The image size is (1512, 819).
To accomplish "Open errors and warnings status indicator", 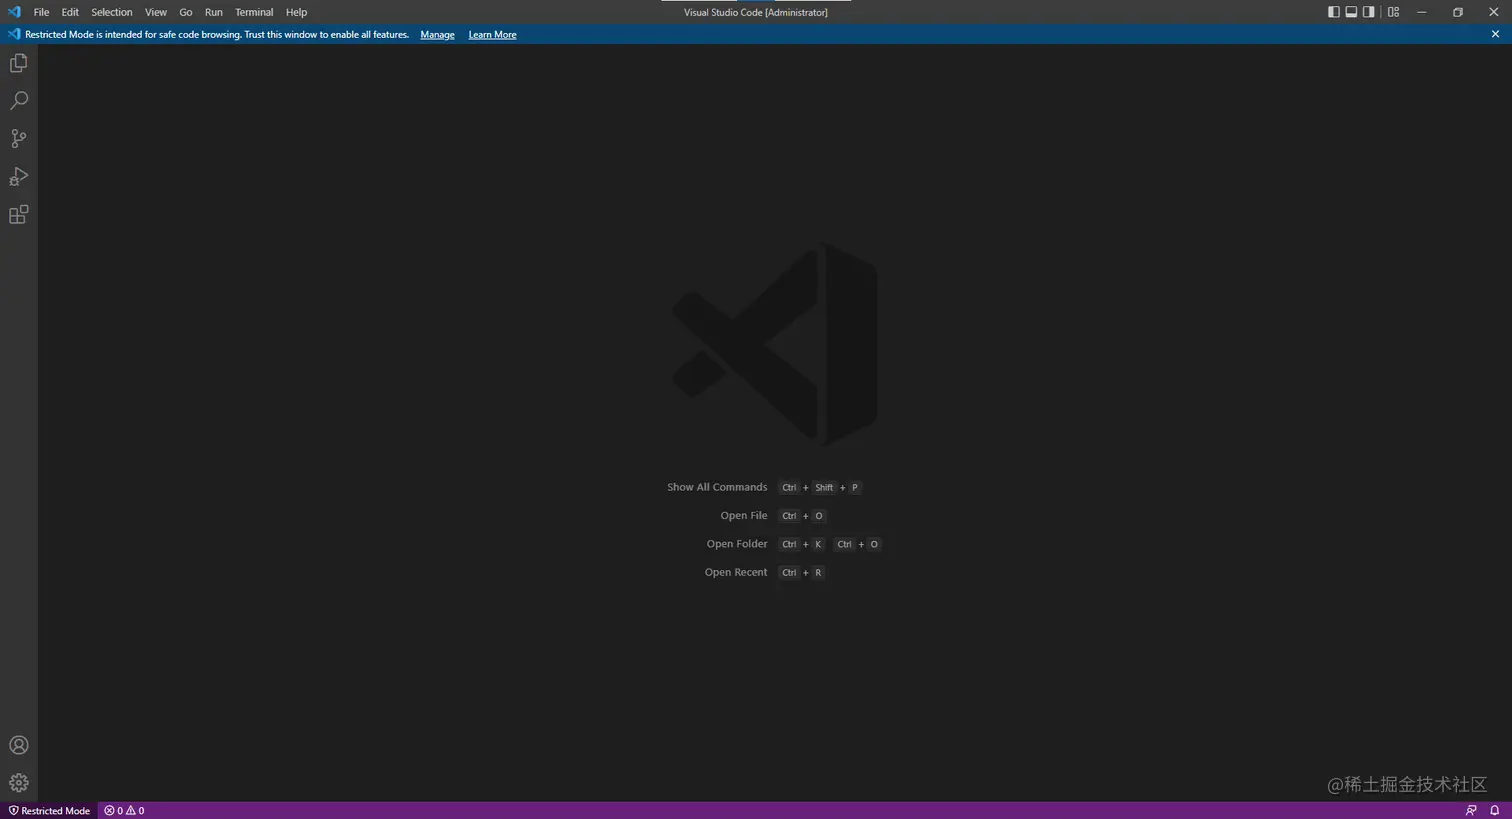I will coord(124,811).
